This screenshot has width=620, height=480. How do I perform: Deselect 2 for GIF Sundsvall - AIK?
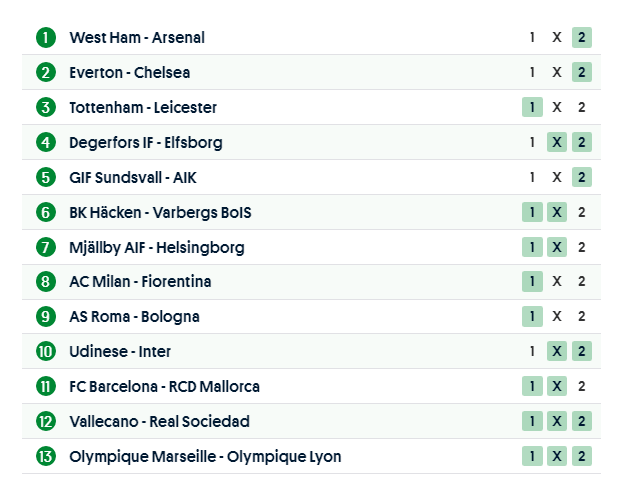point(582,177)
